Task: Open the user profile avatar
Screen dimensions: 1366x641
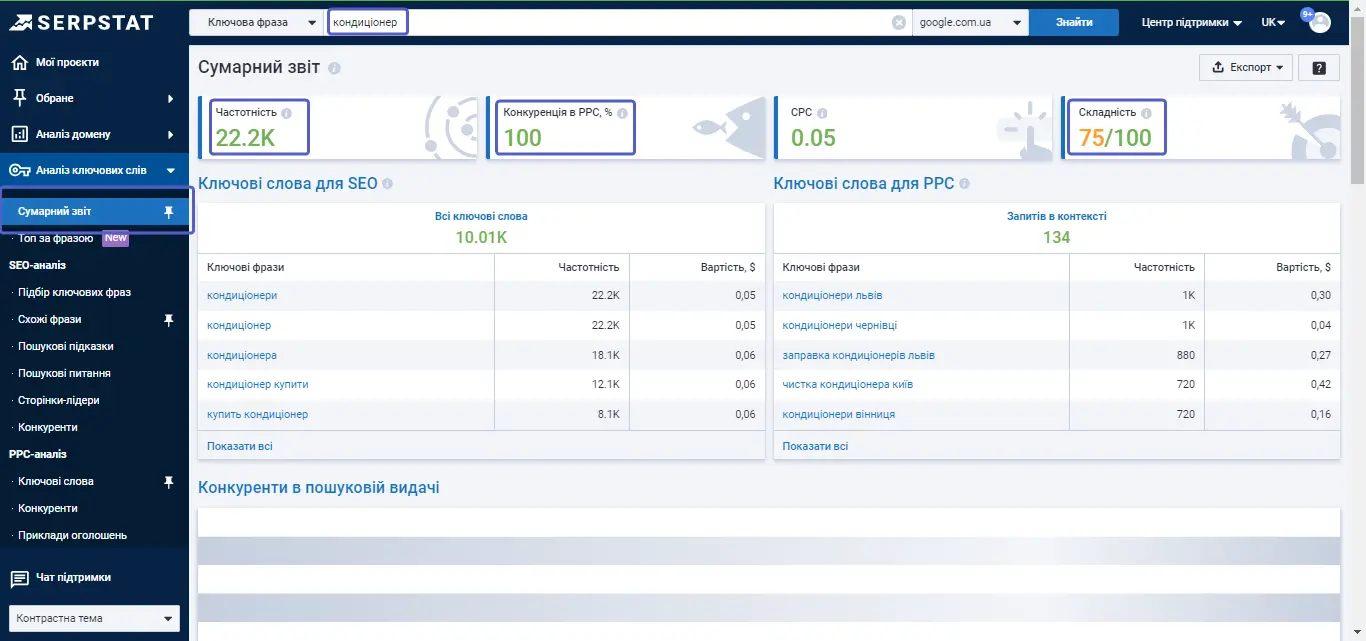Action: pyautogui.click(x=1320, y=22)
